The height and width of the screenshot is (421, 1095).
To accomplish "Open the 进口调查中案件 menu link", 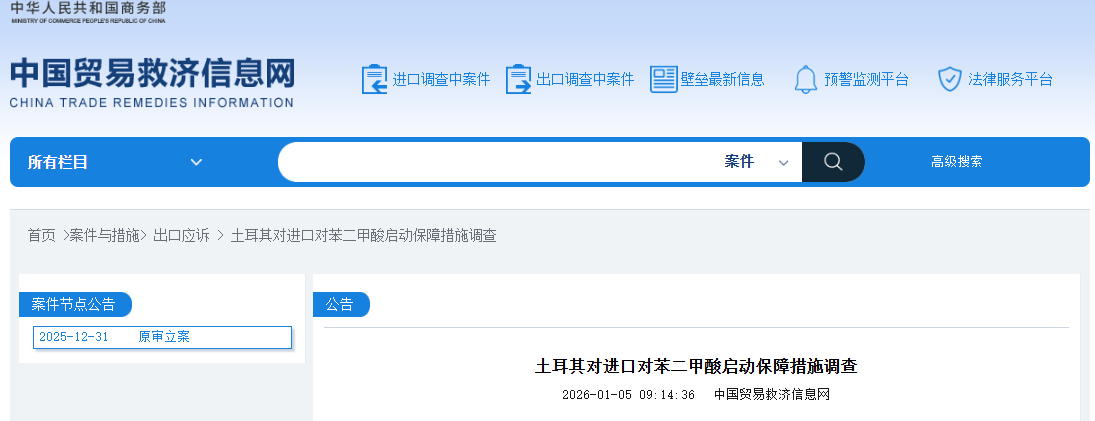I will 441,80.
